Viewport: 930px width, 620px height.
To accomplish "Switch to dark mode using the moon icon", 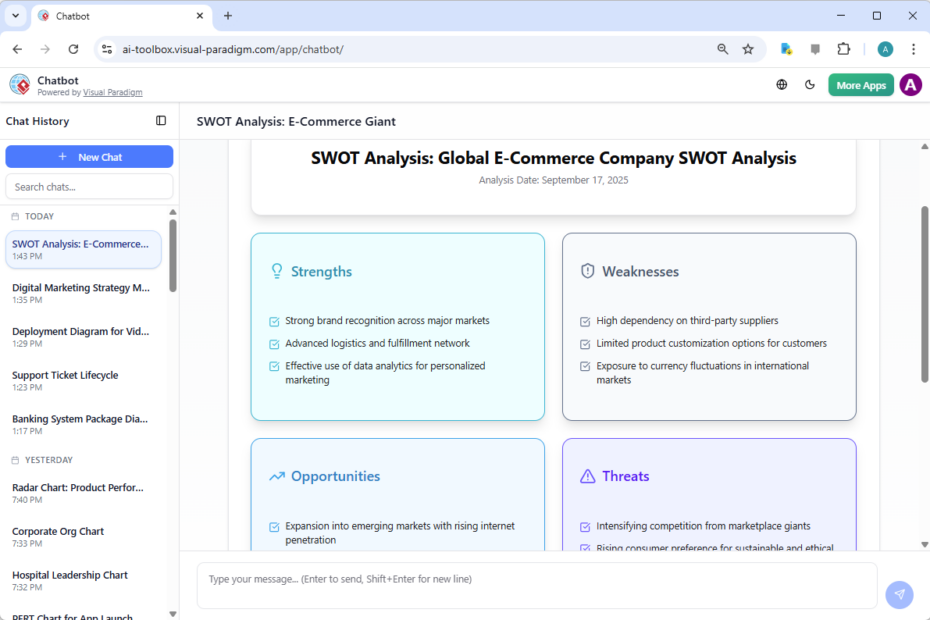I will click(810, 84).
